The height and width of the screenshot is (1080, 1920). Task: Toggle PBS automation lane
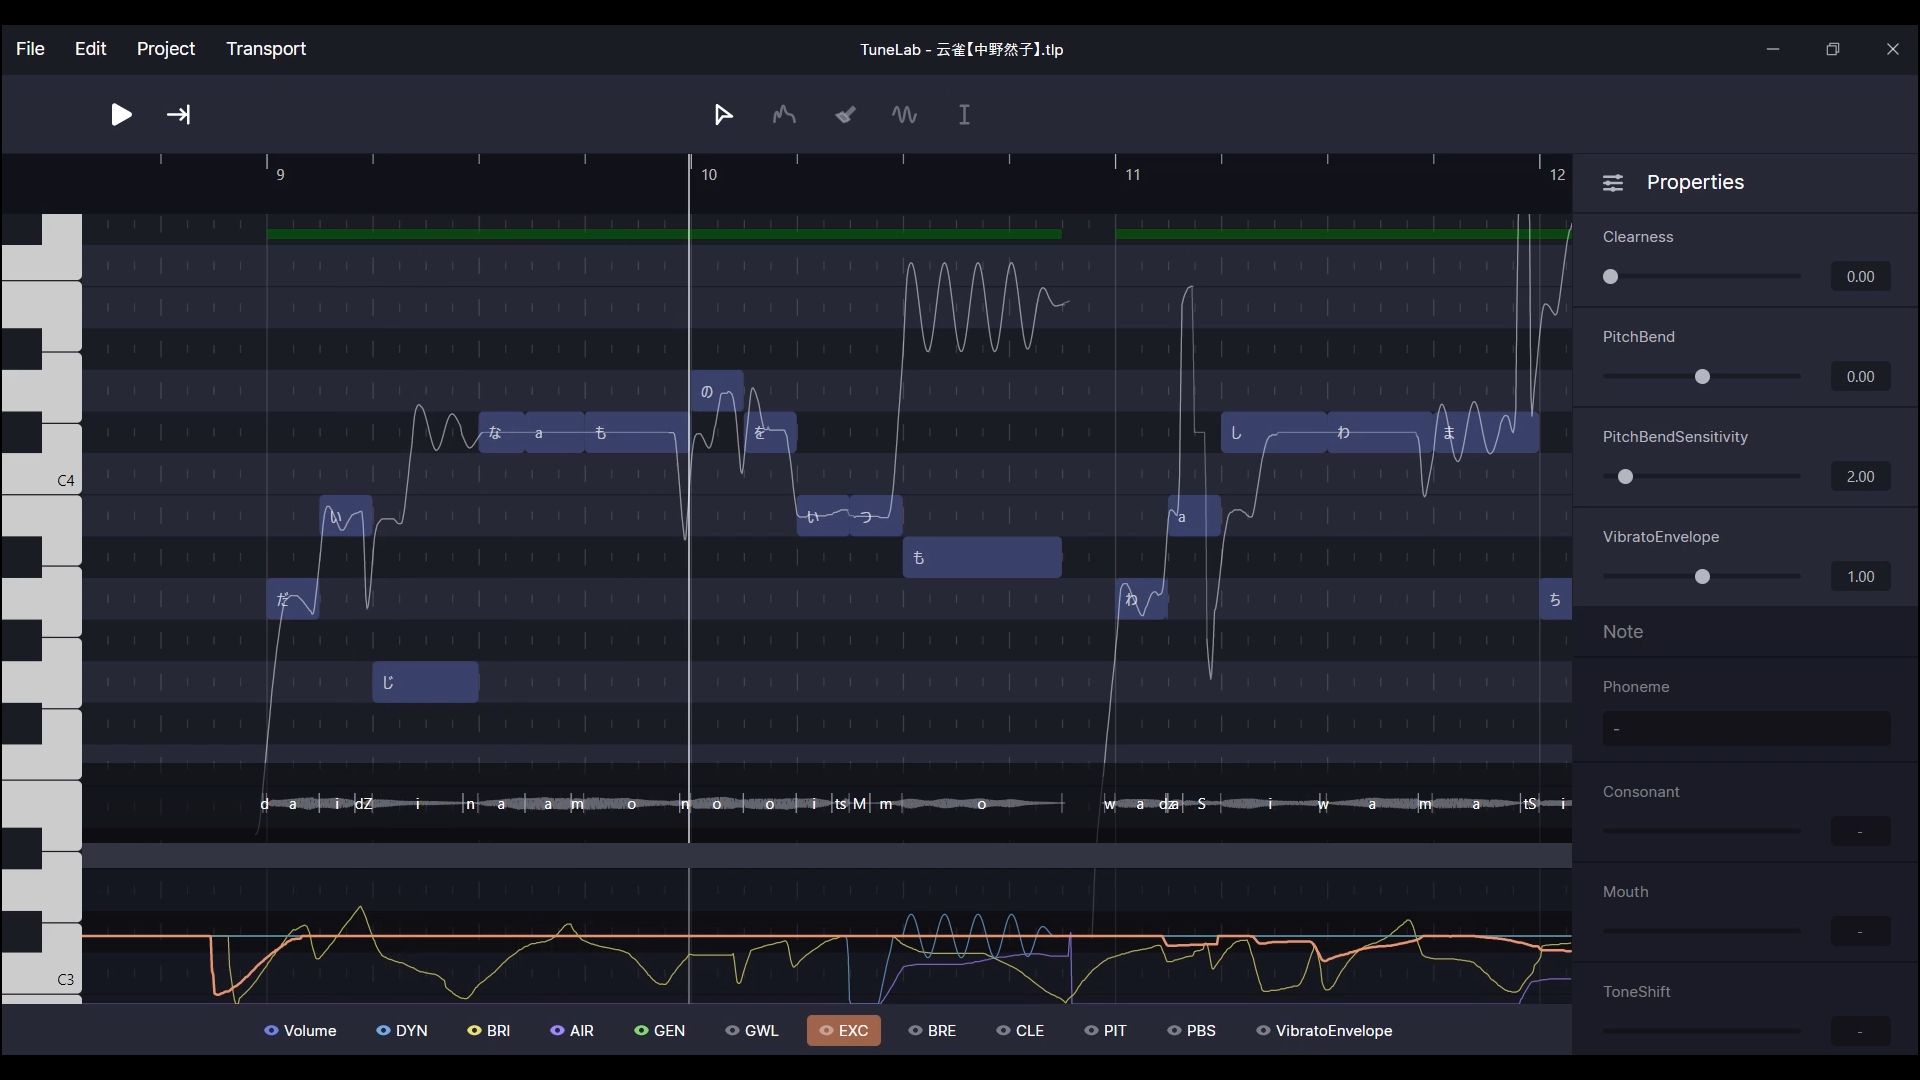(x=1192, y=1031)
